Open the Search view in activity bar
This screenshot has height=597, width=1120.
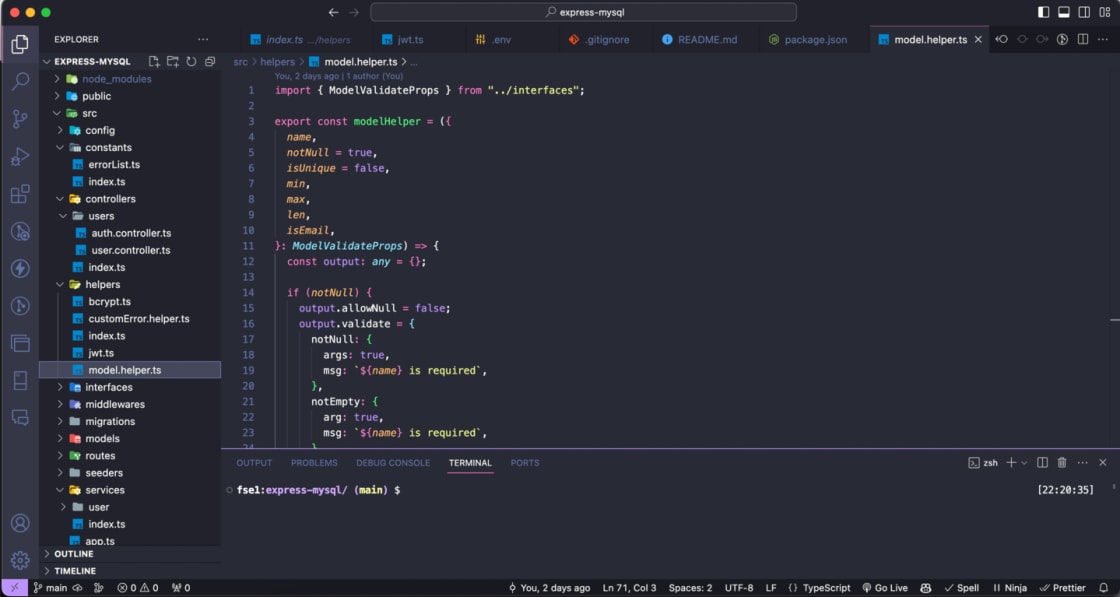(20, 81)
